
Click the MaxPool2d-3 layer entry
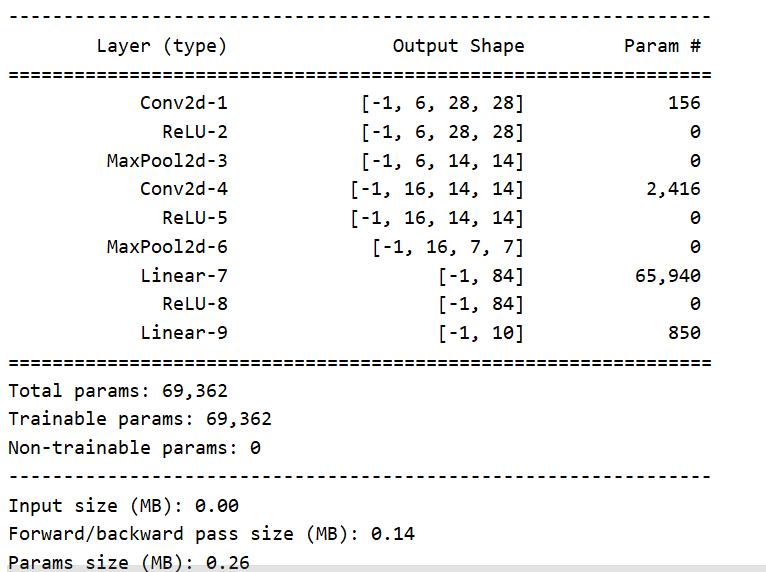167,161
